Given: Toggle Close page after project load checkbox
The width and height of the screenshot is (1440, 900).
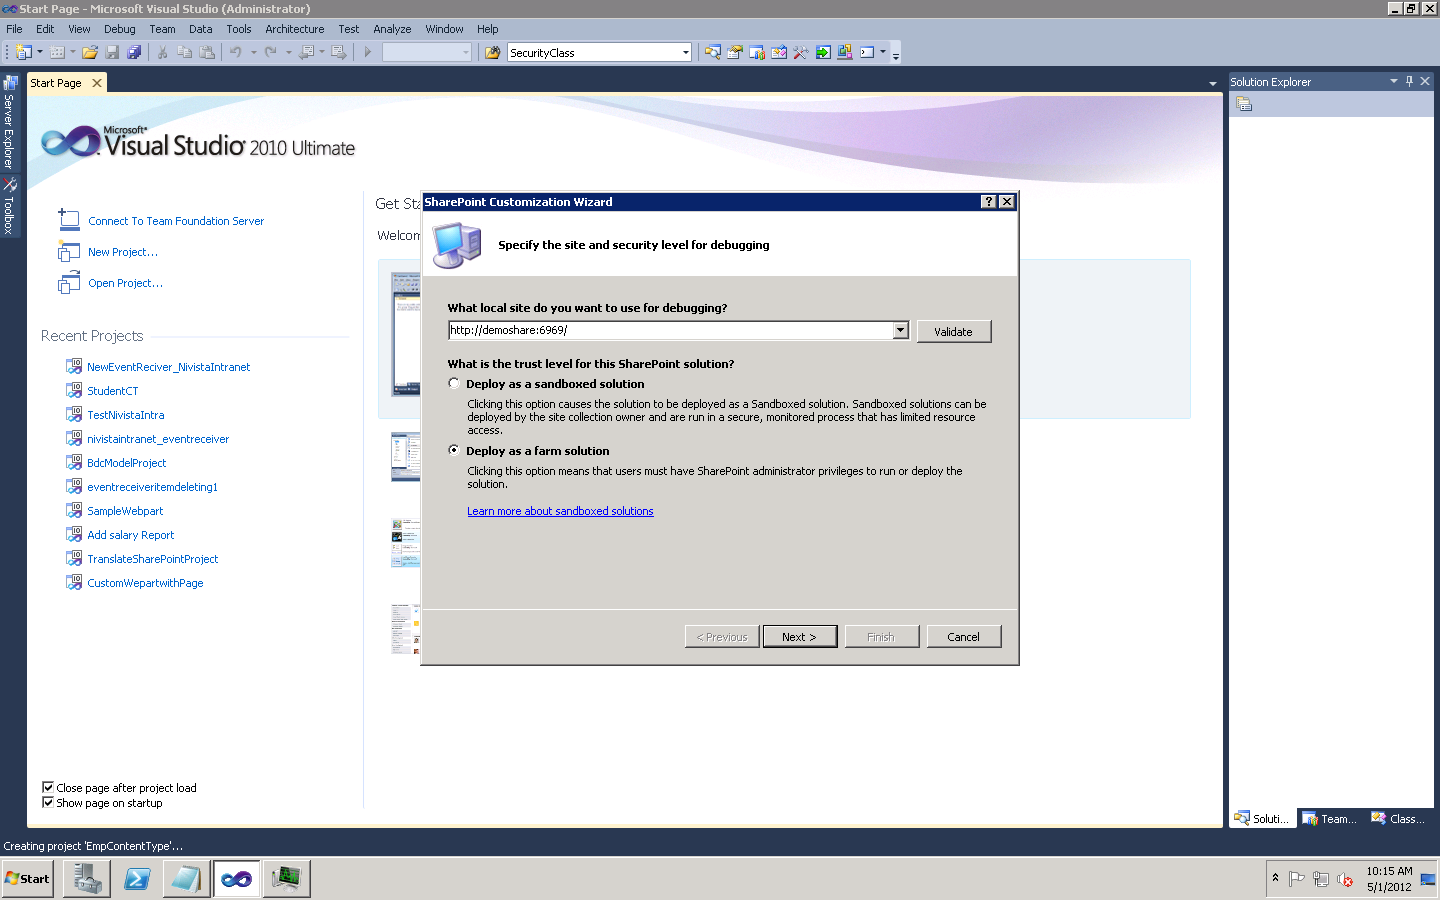Looking at the screenshot, I should (x=48, y=787).
